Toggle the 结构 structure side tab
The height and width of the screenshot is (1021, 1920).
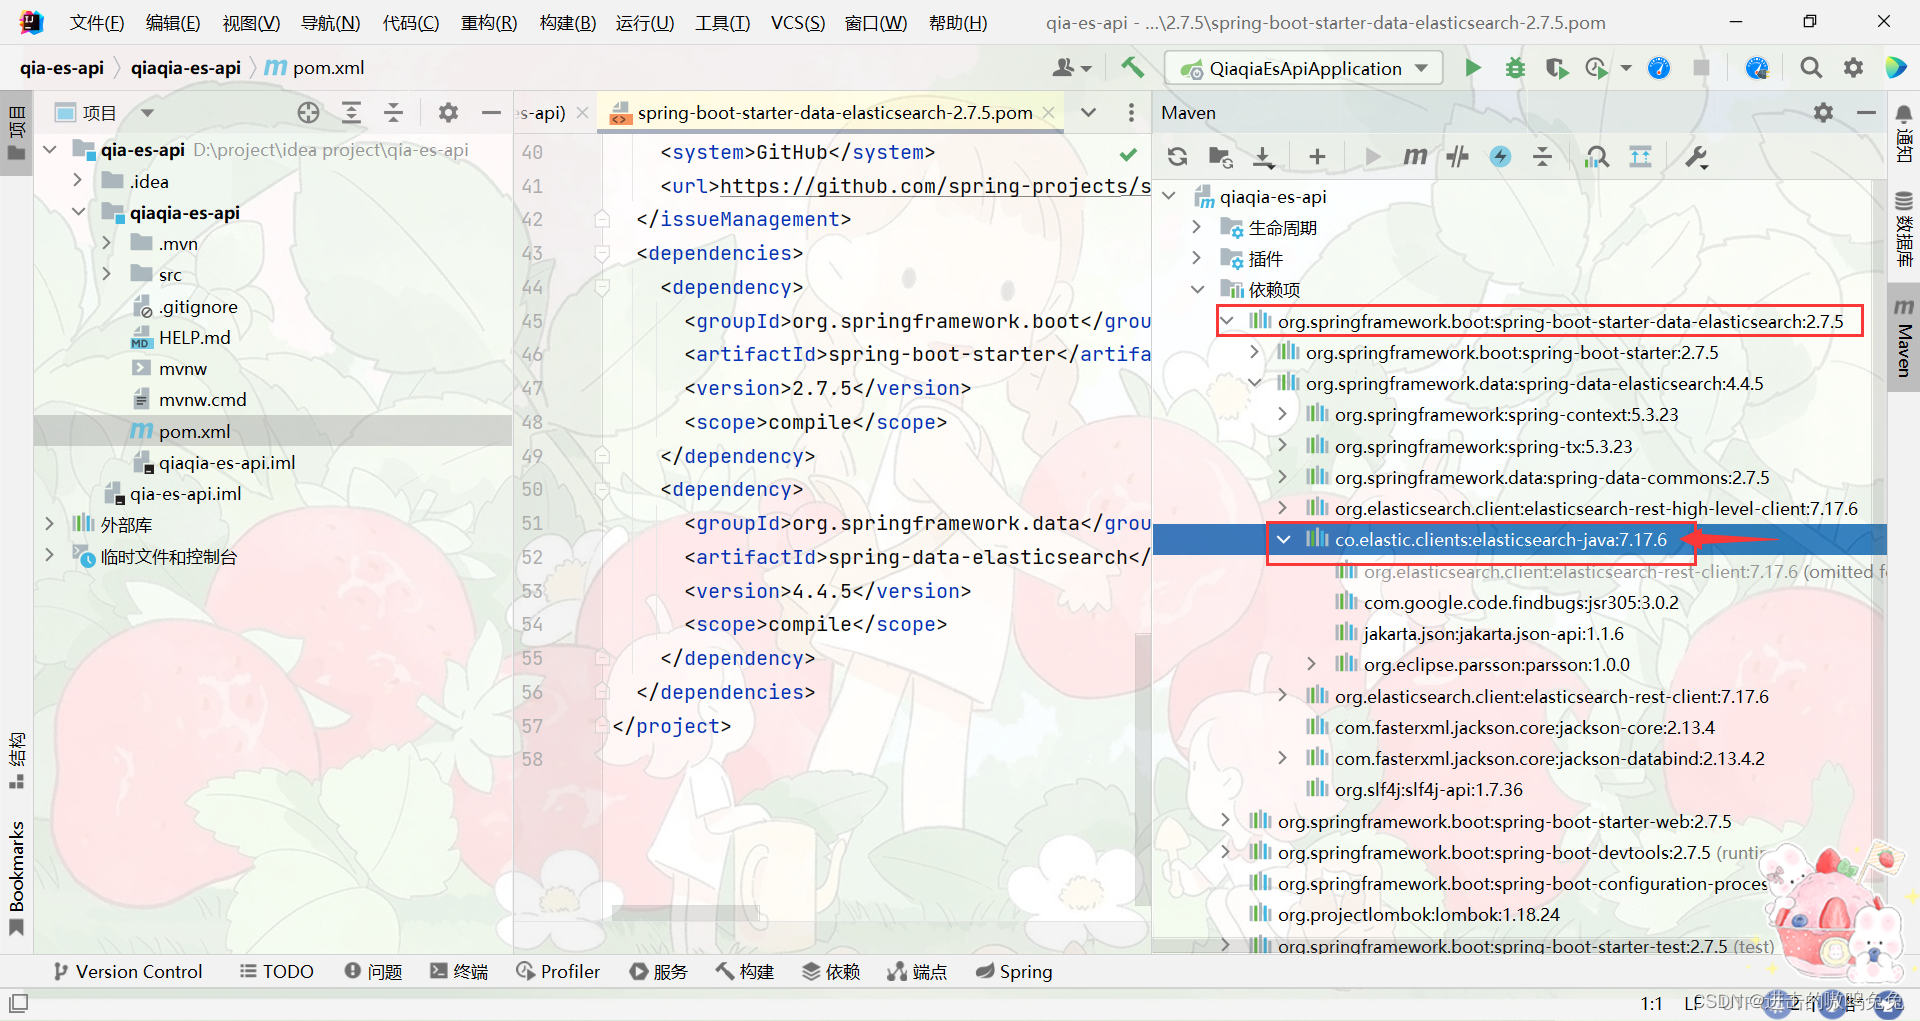(x=16, y=760)
